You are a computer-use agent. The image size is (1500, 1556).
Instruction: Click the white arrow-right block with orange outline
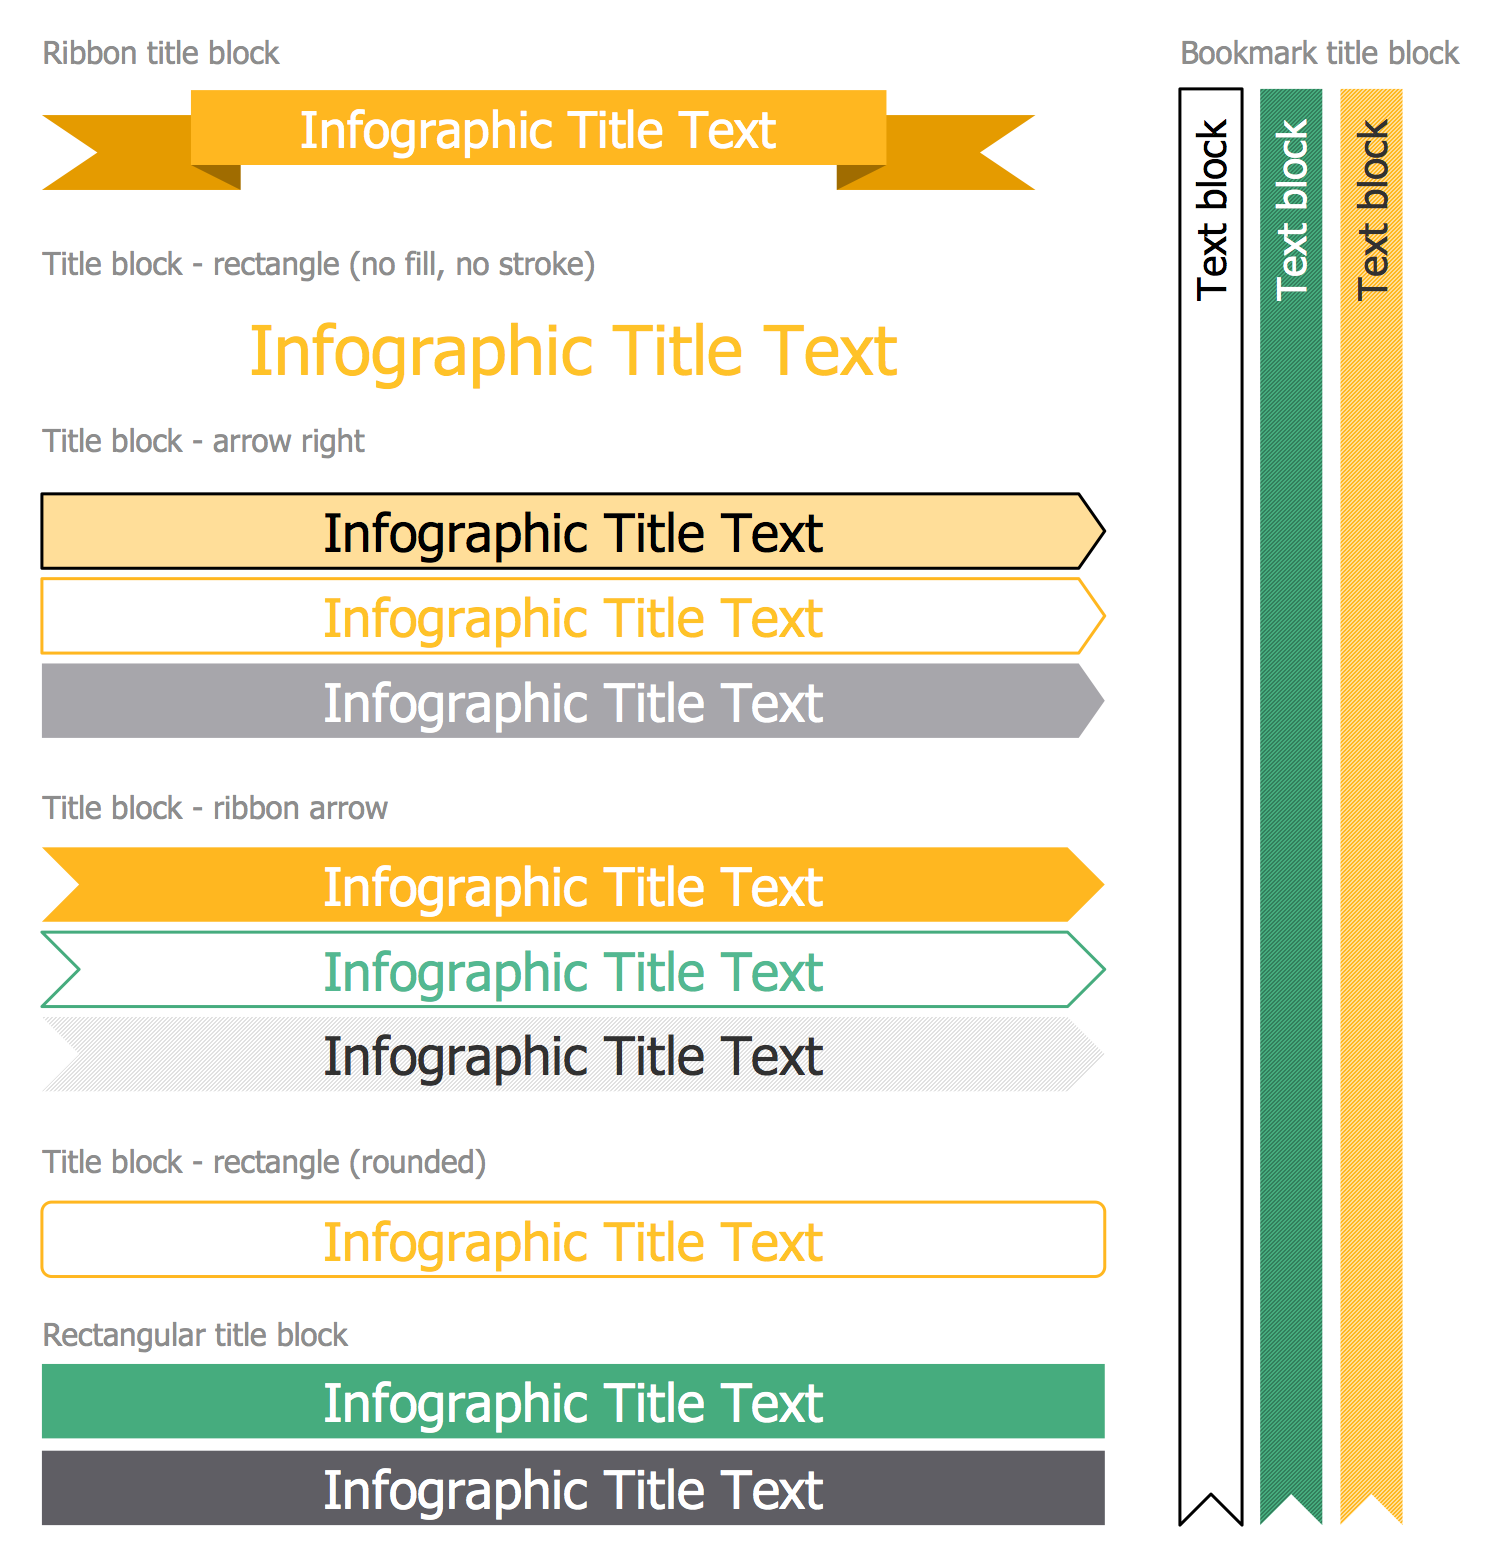573,617
